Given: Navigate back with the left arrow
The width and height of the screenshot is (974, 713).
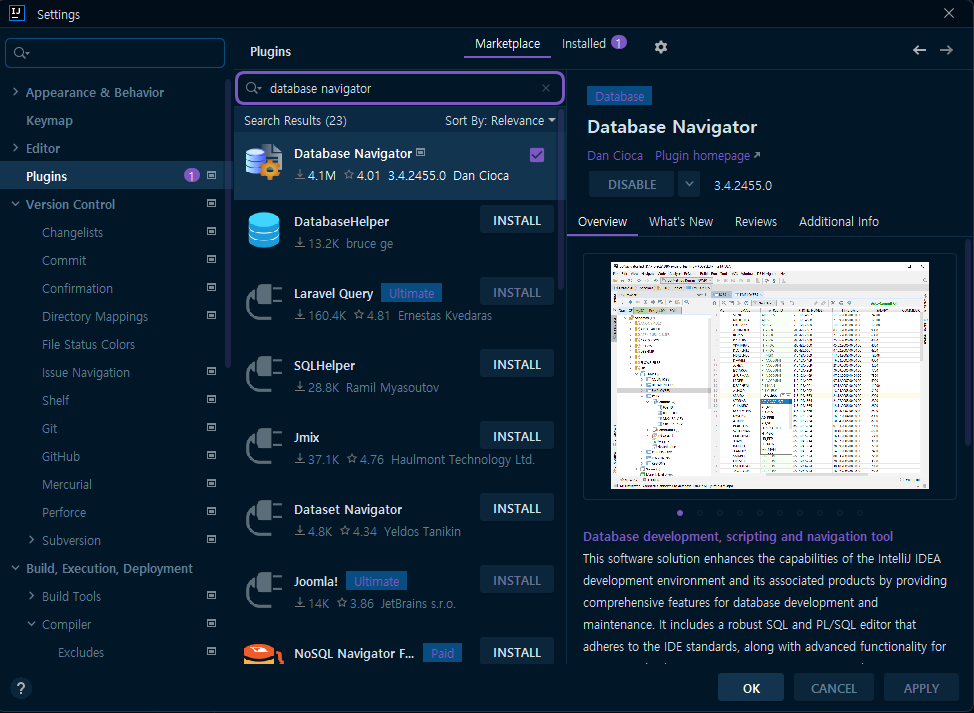Looking at the screenshot, I should point(919,50).
